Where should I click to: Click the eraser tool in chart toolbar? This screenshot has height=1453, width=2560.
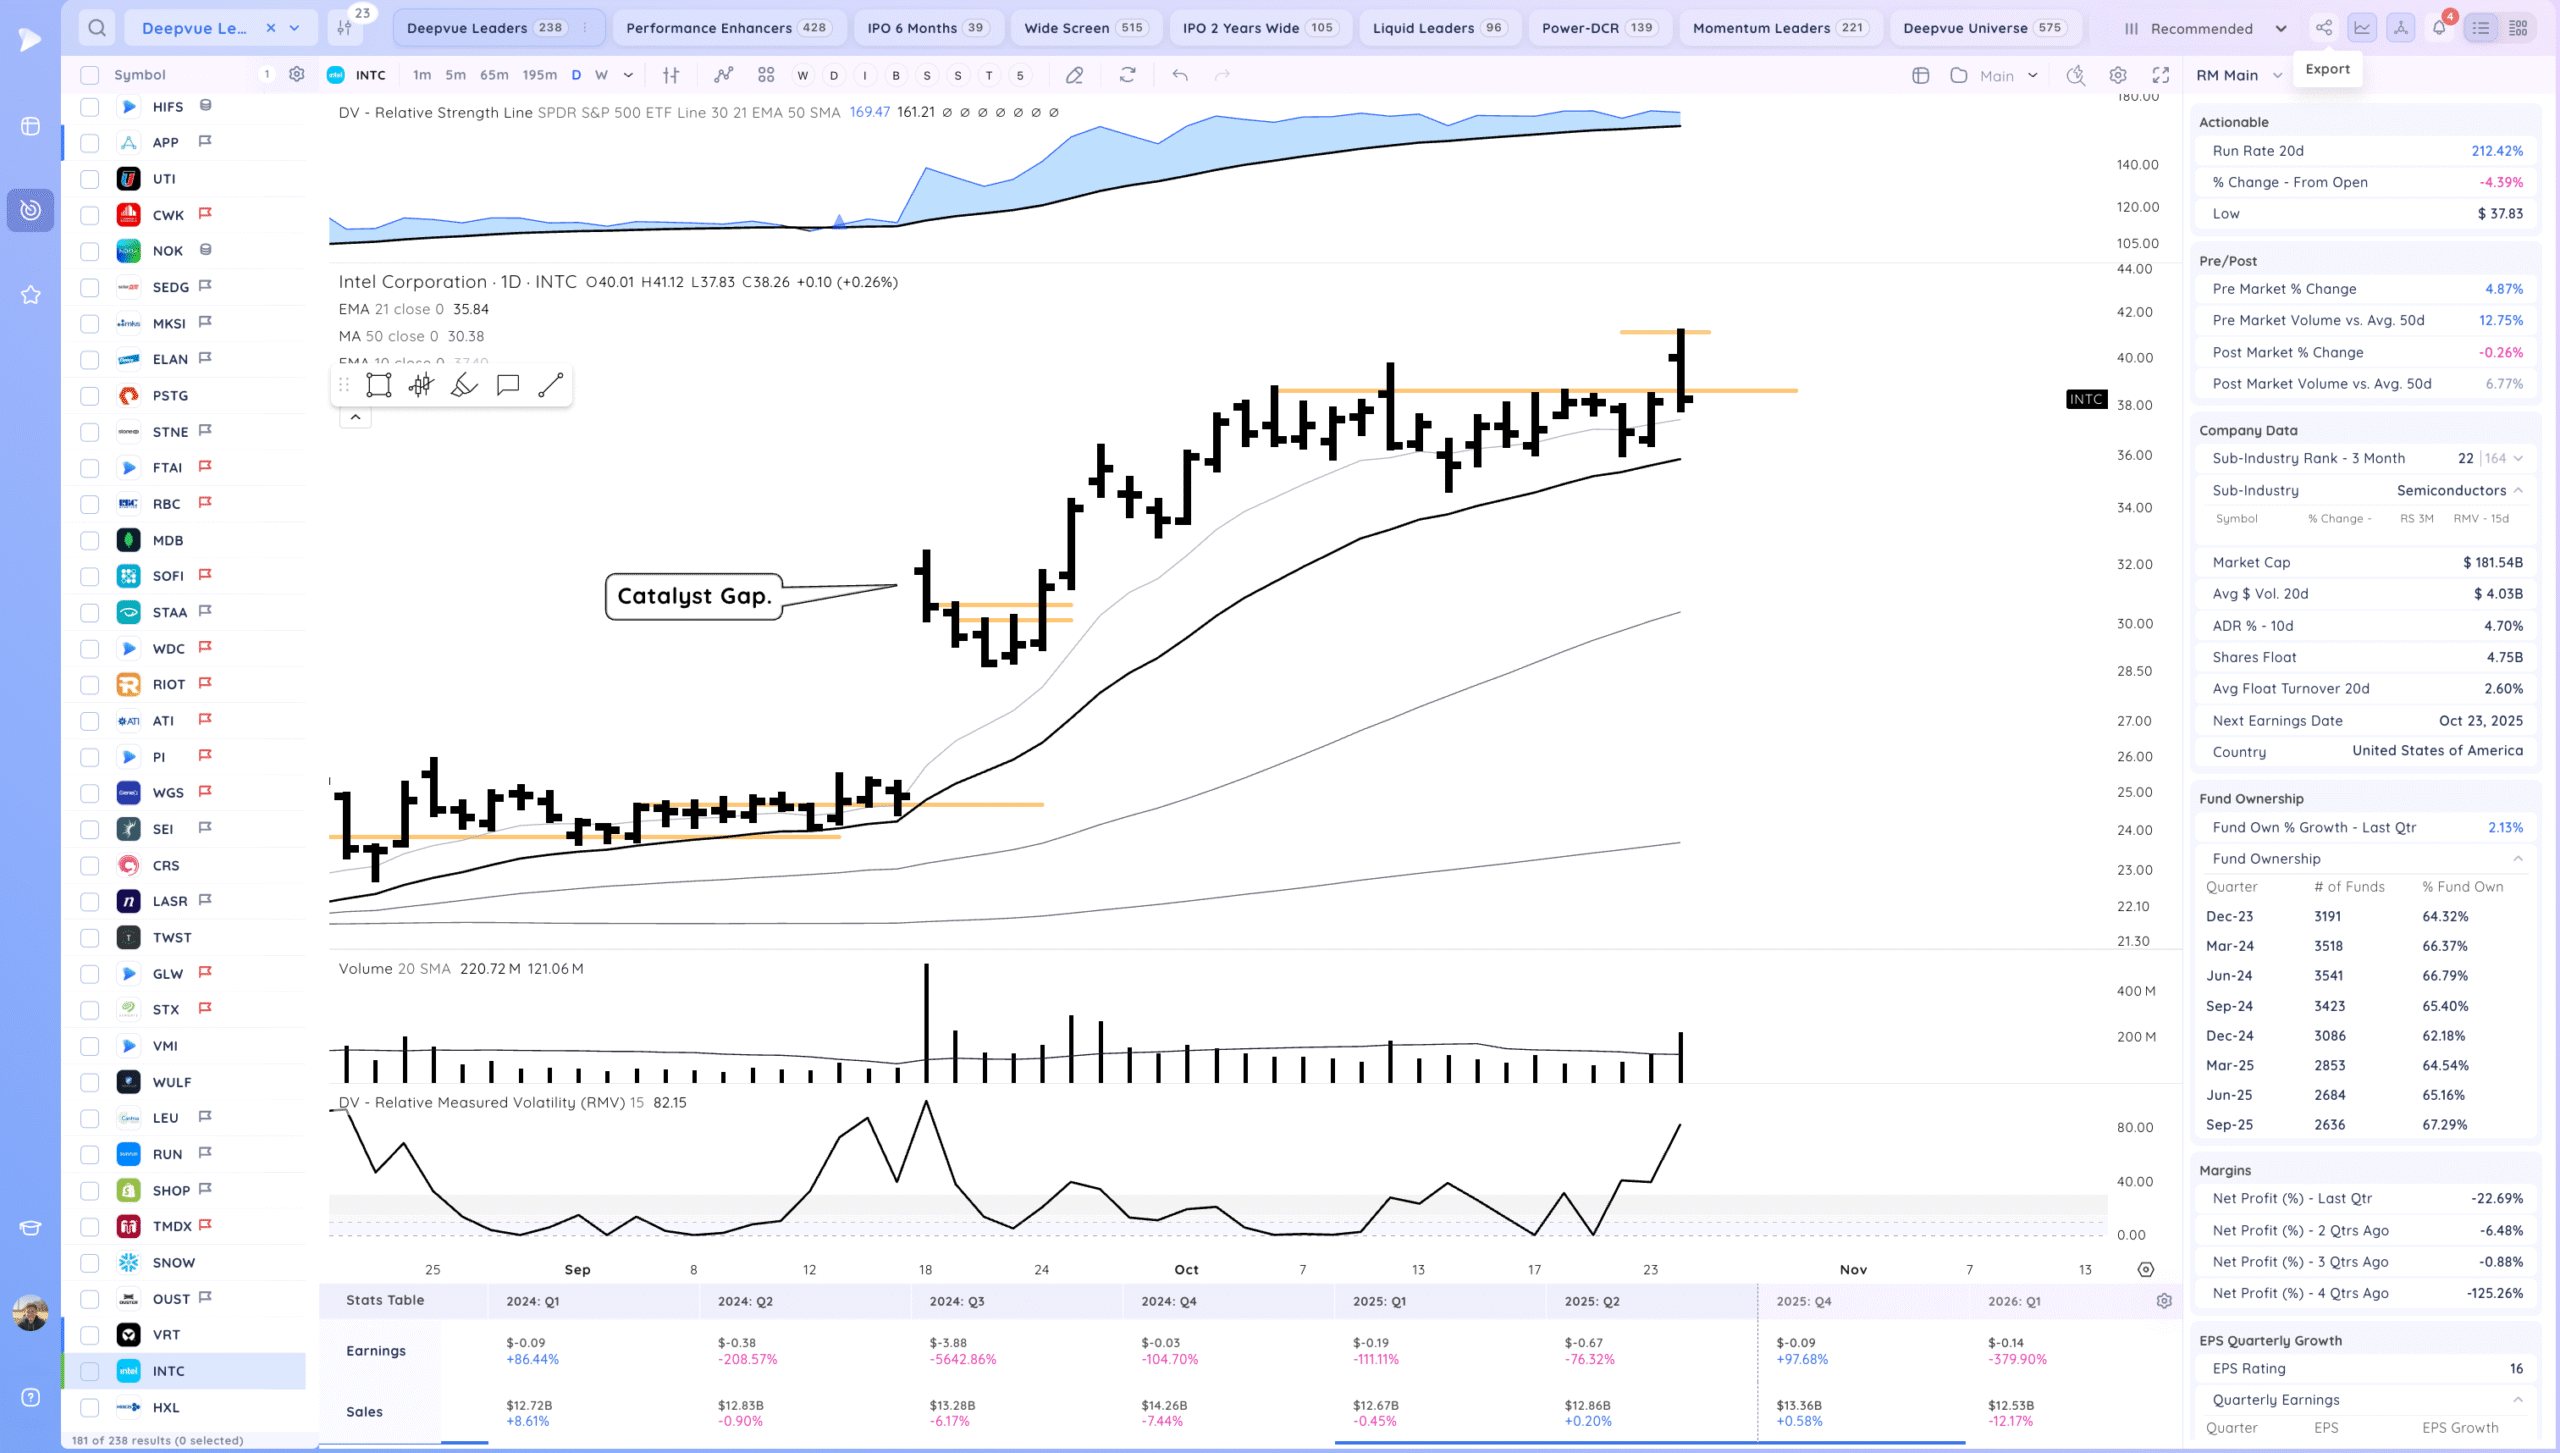(1074, 75)
